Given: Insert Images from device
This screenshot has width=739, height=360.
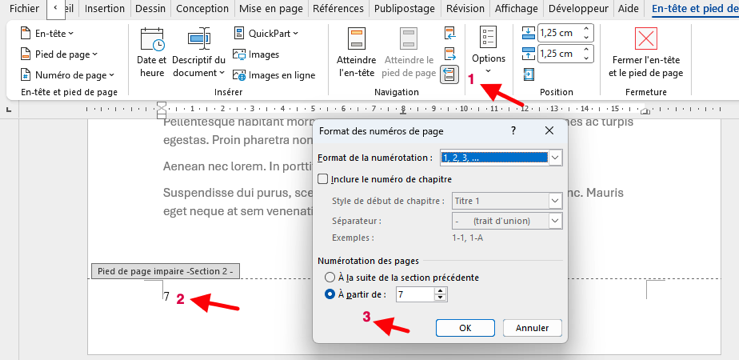Looking at the screenshot, I should 256,55.
